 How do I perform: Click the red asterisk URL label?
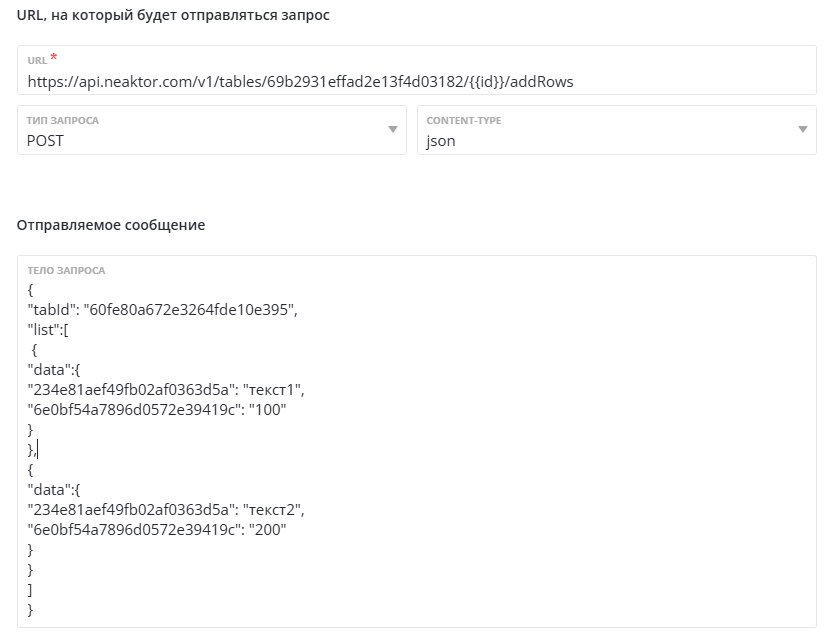53,59
